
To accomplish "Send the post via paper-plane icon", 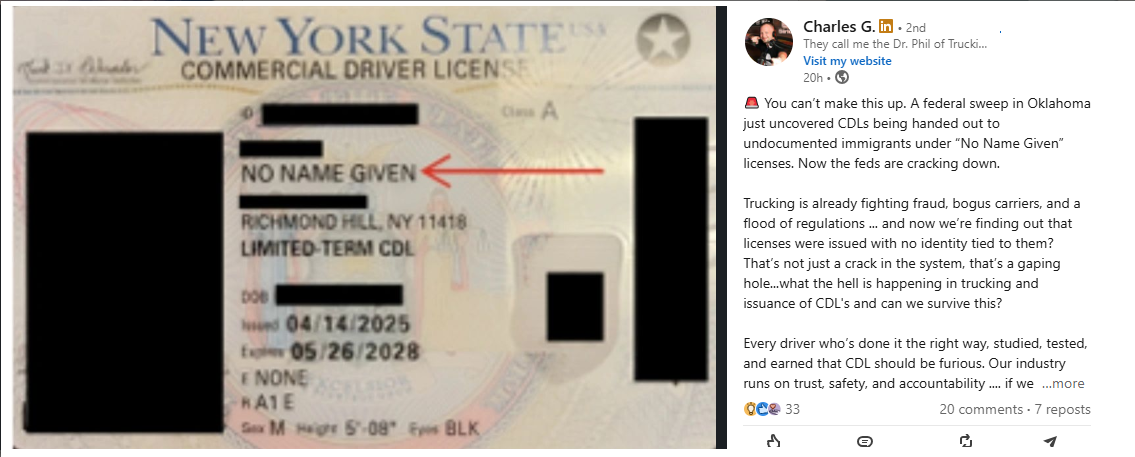I will (x=1050, y=441).
